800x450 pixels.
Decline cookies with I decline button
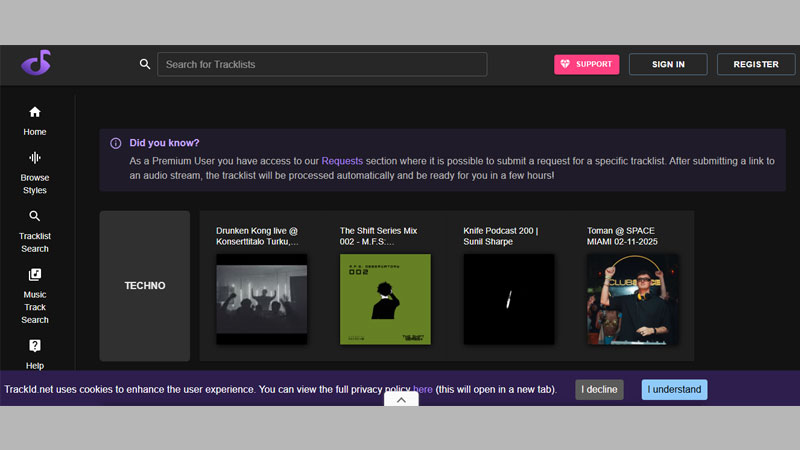coord(599,389)
